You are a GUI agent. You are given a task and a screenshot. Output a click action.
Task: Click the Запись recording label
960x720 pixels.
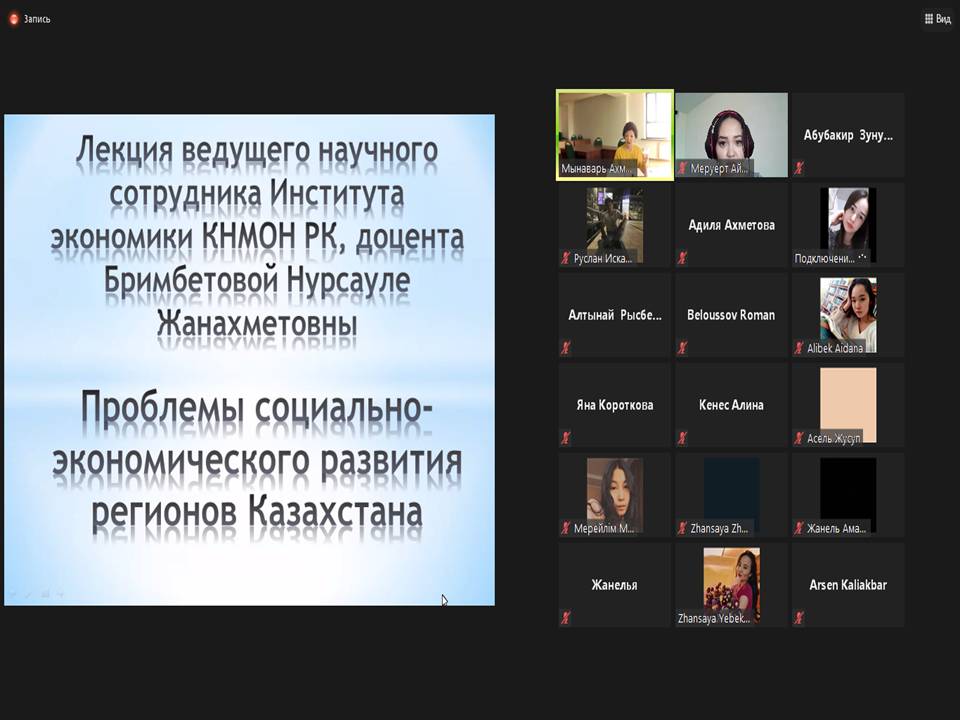pos(37,19)
